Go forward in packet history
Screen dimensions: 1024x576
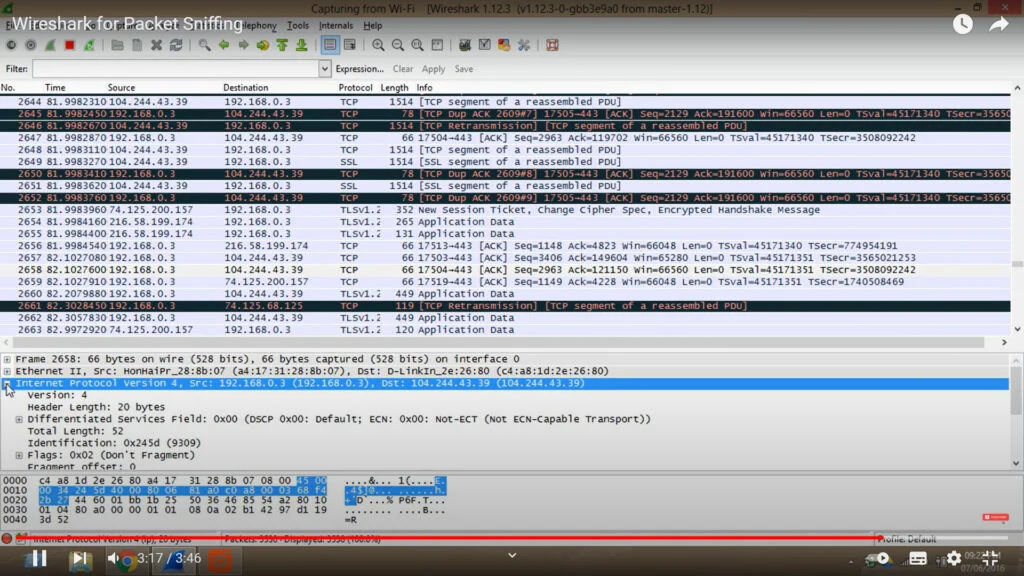click(244, 45)
